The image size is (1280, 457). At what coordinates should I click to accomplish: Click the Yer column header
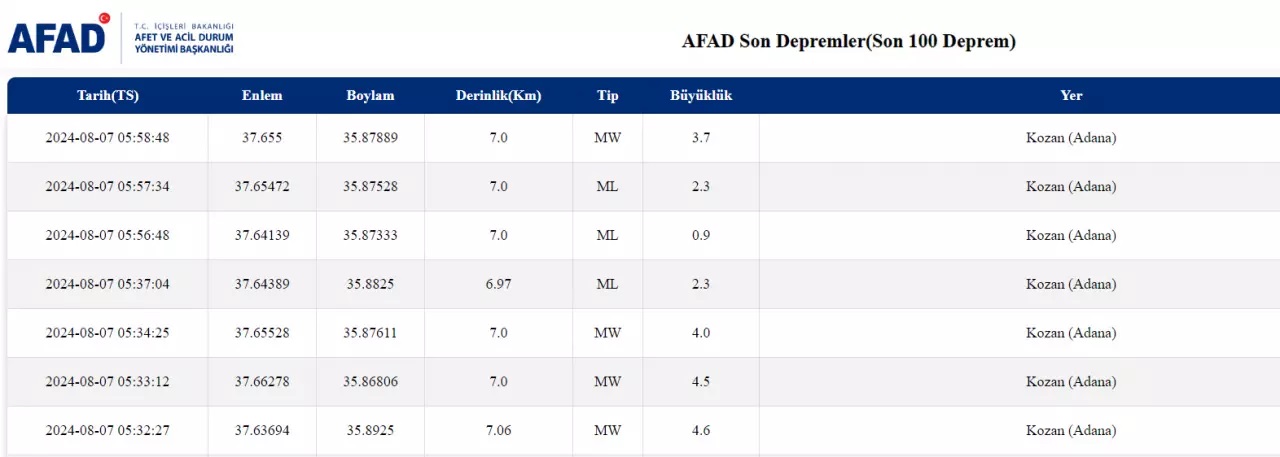pos(1071,96)
